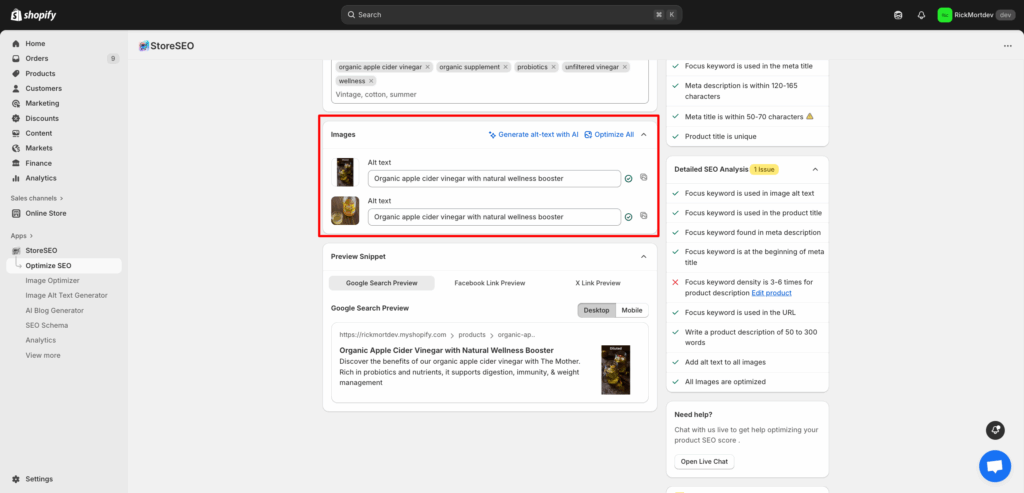This screenshot has height=493, width=1024.
Task: Switch to Facebook Link Preview tab
Action: coord(489,283)
